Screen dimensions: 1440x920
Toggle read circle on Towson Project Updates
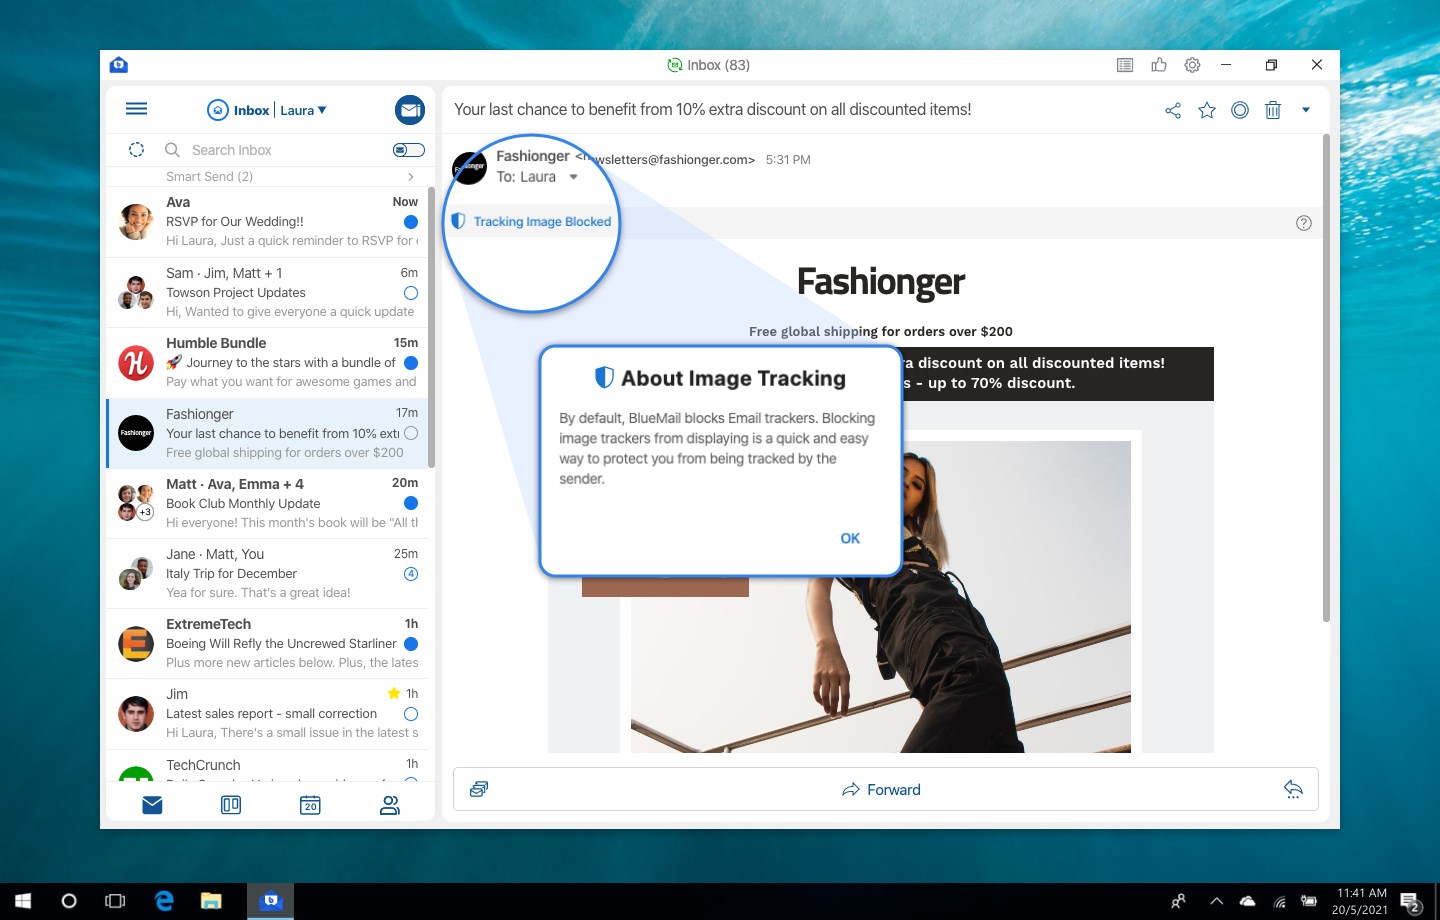pos(411,293)
